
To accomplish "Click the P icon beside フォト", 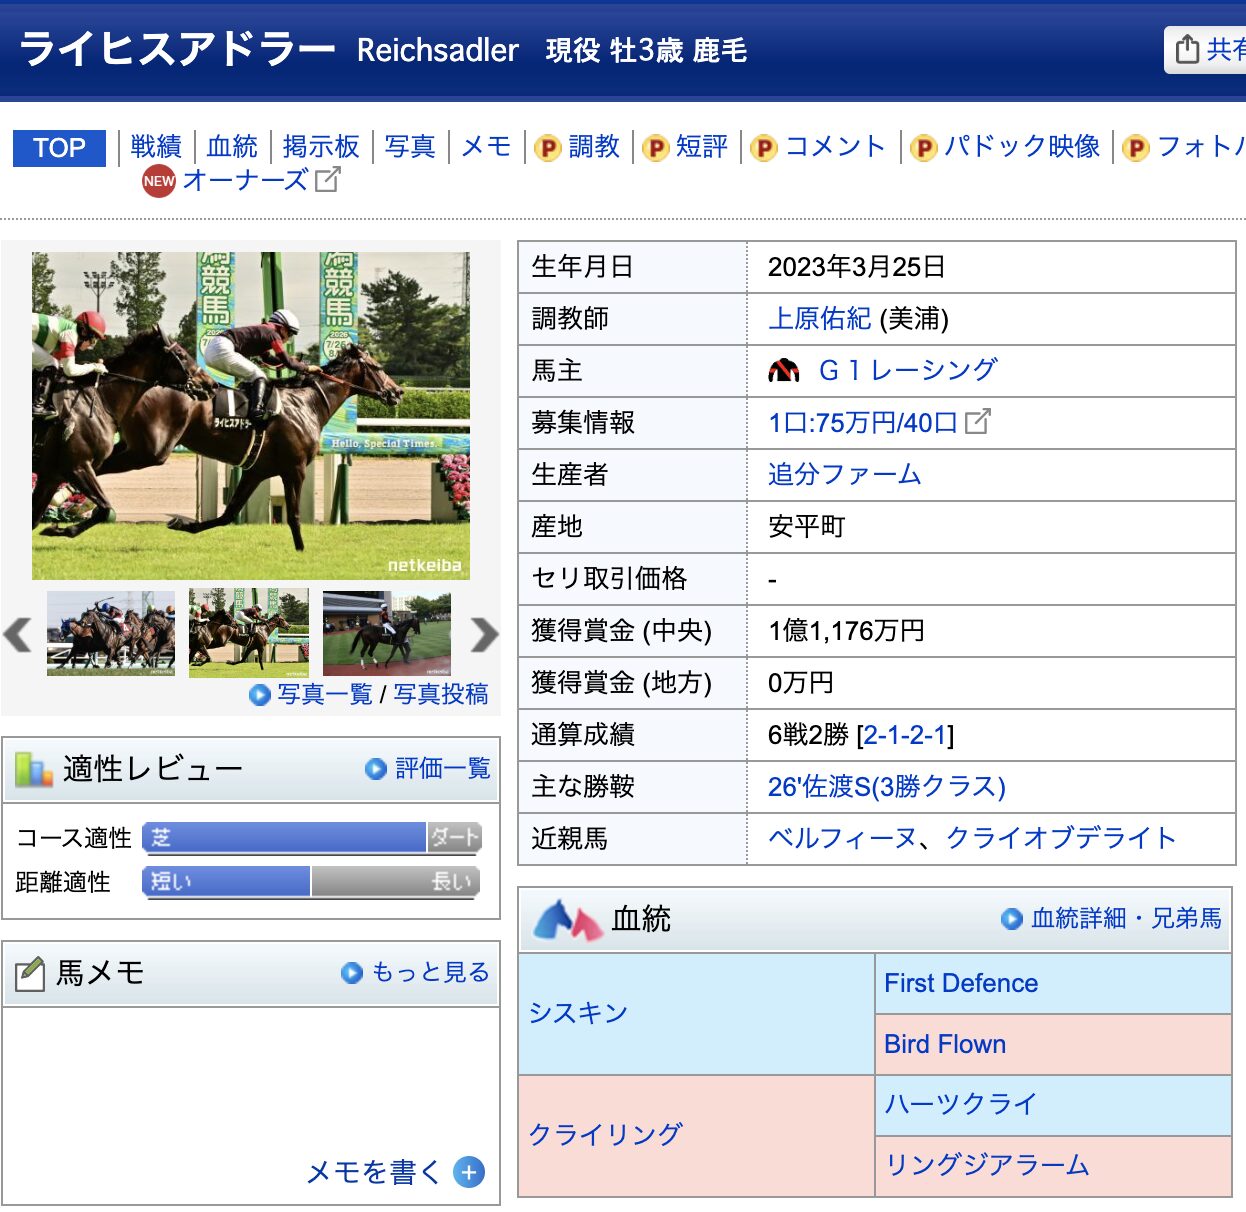I will (1135, 148).
